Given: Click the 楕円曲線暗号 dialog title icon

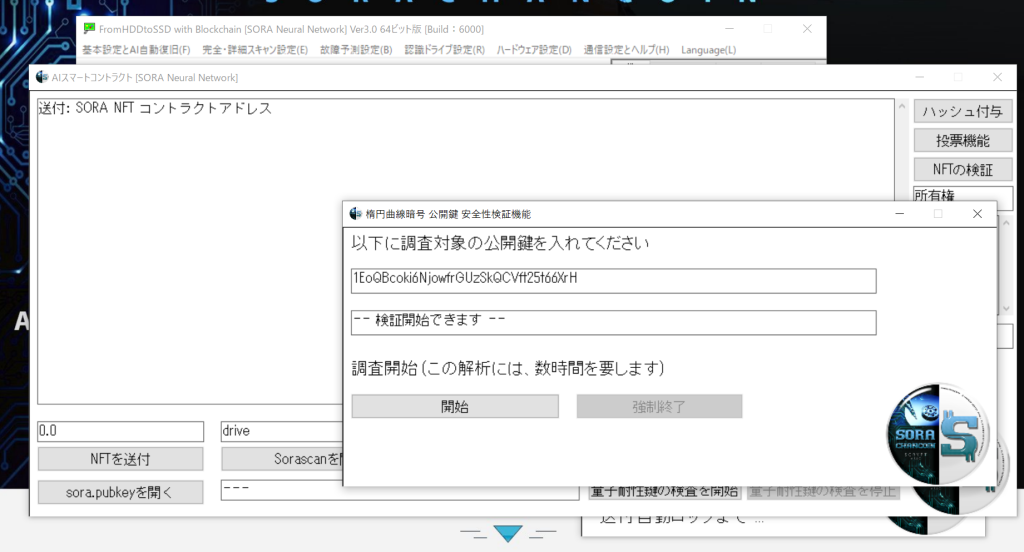Looking at the screenshot, I should [x=355, y=214].
